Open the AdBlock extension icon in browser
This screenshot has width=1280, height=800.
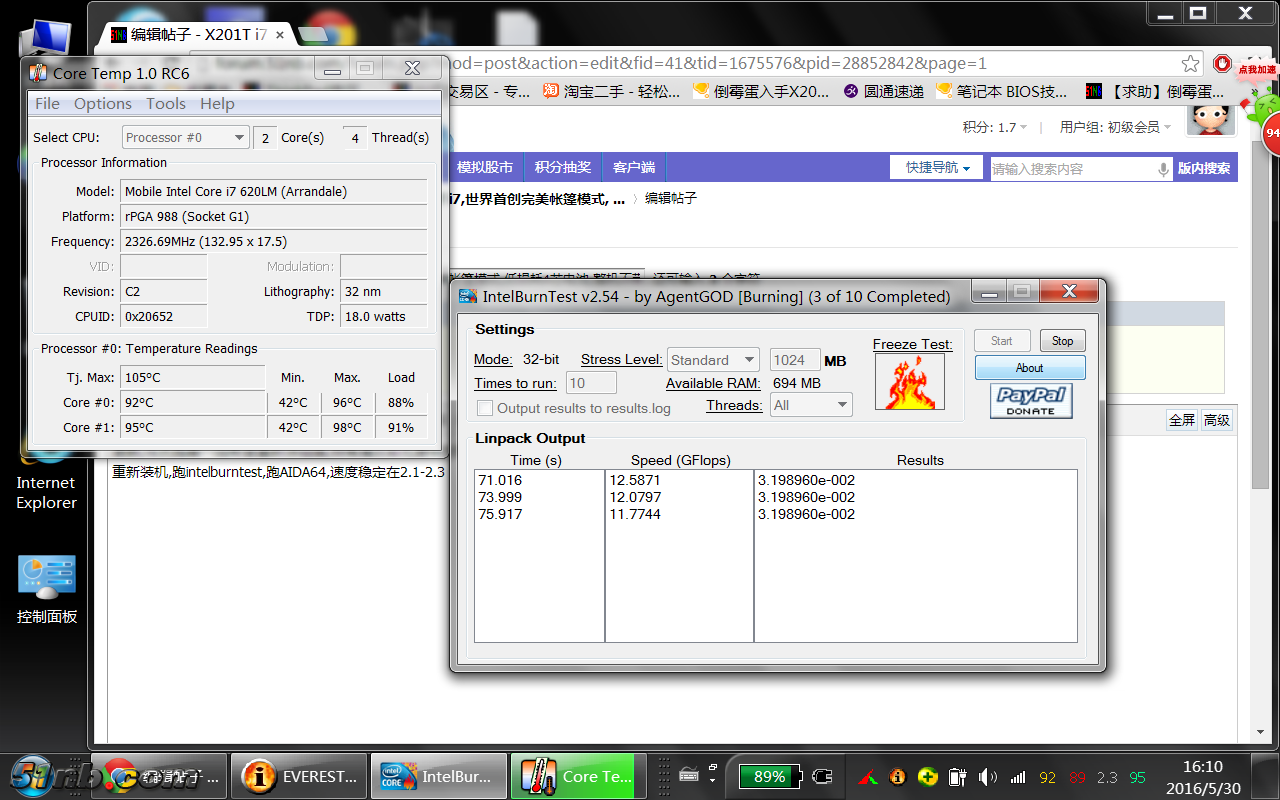click(1222, 64)
